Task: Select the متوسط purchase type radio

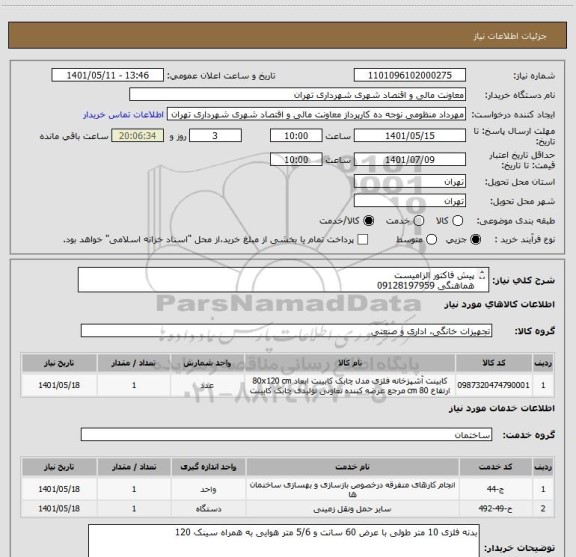Action: [x=431, y=240]
